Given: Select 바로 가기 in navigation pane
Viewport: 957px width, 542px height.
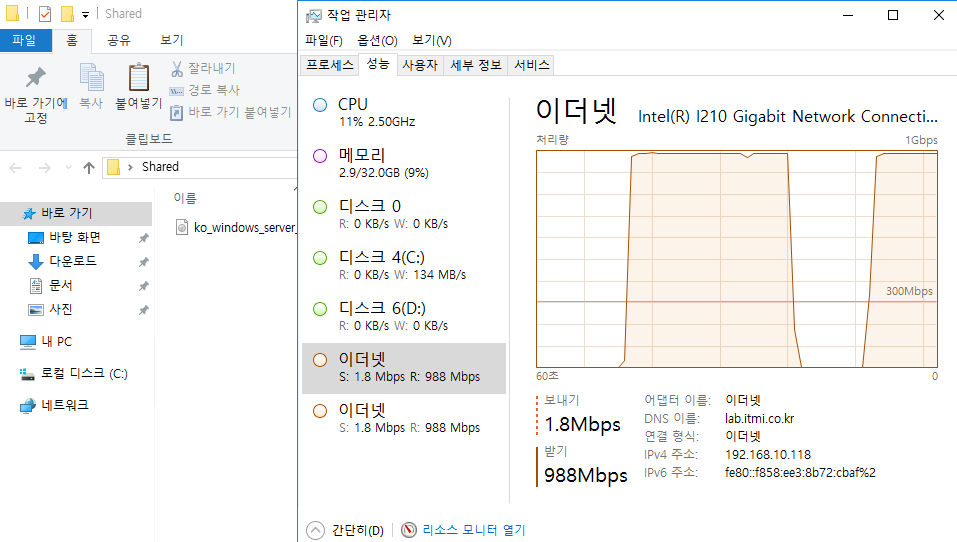Looking at the screenshot, I should click(76, 214).
